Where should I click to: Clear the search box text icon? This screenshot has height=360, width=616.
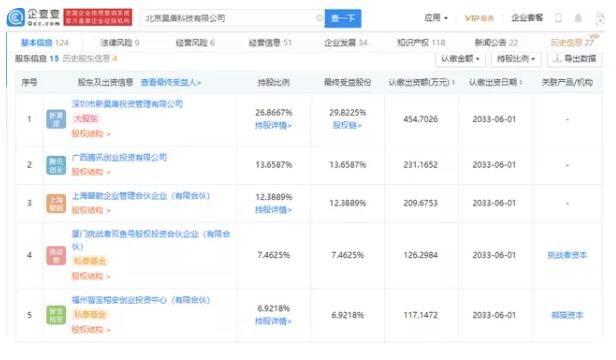point(319,18)
